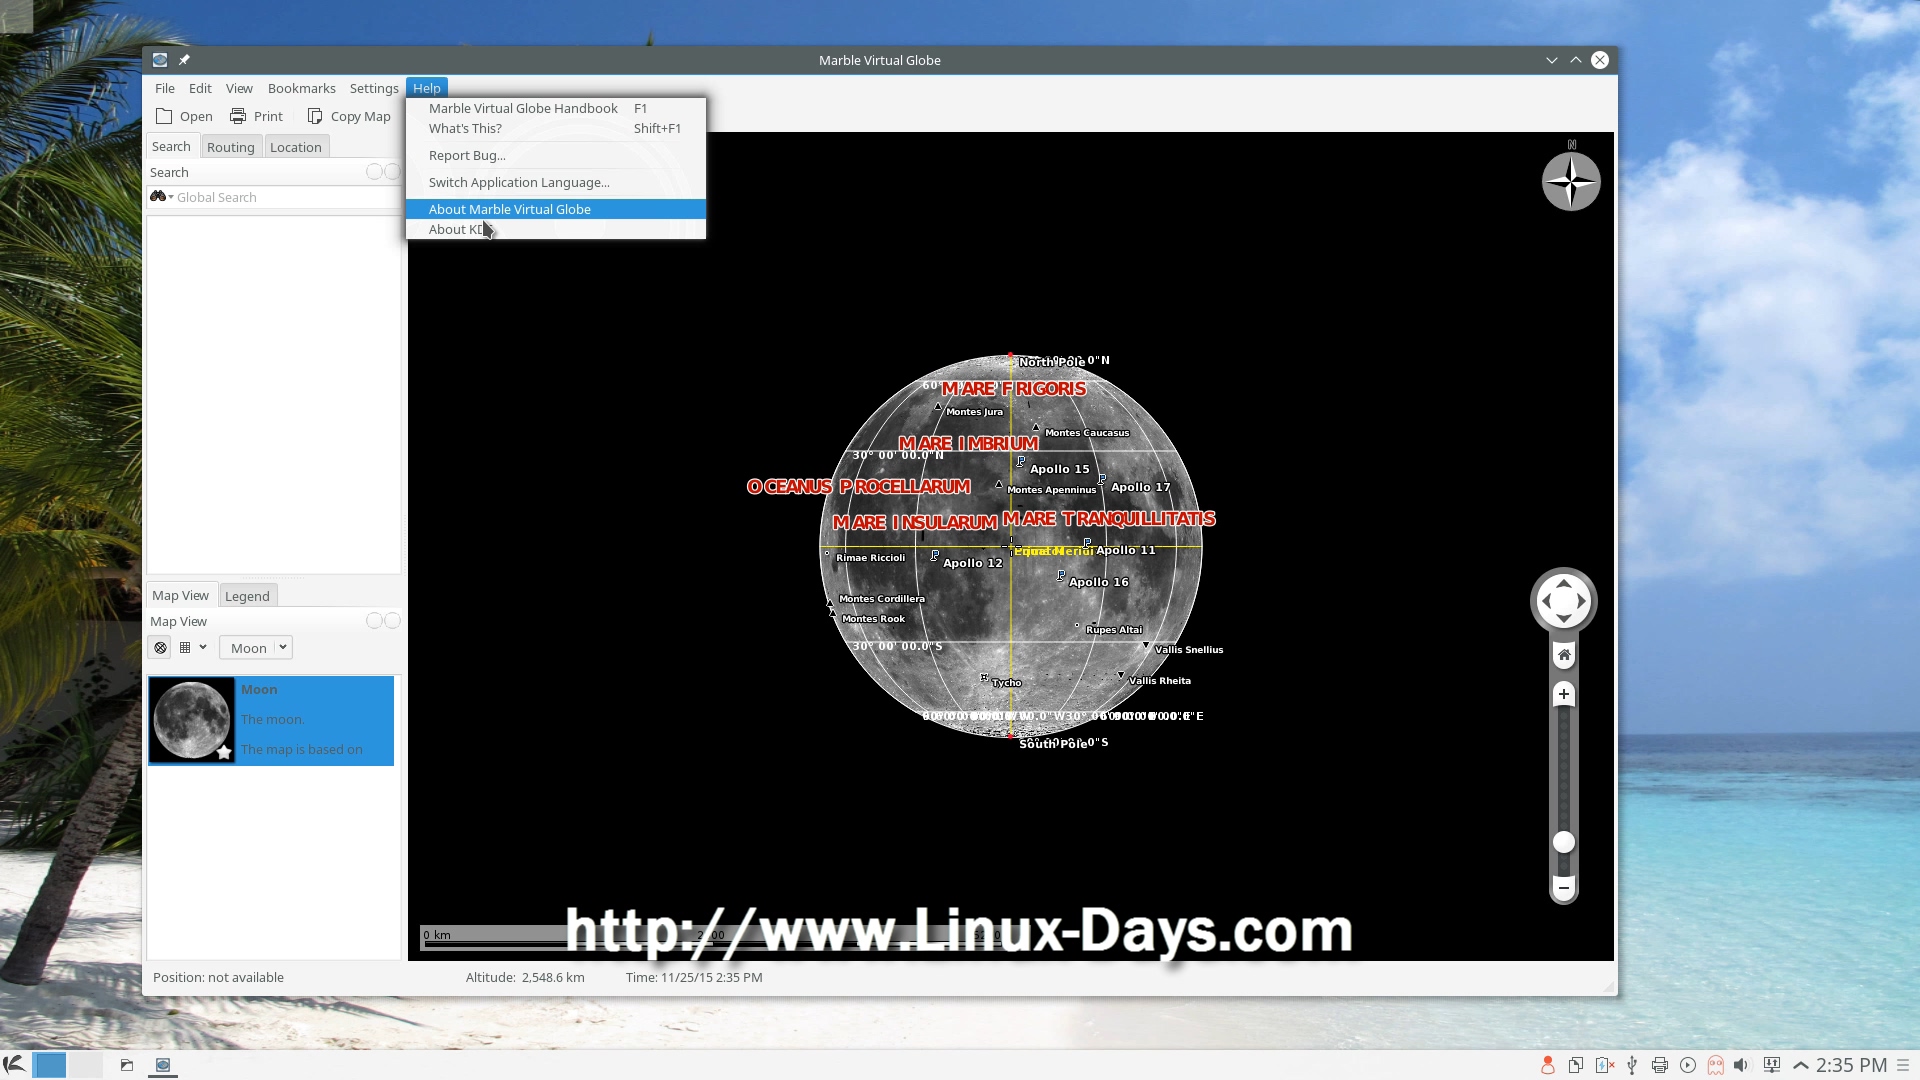Image resolution: width=1920 pixels, height=1080 pixels.
Task: Pan the map up with navigation arrow
Action: tap(1564, 583)
